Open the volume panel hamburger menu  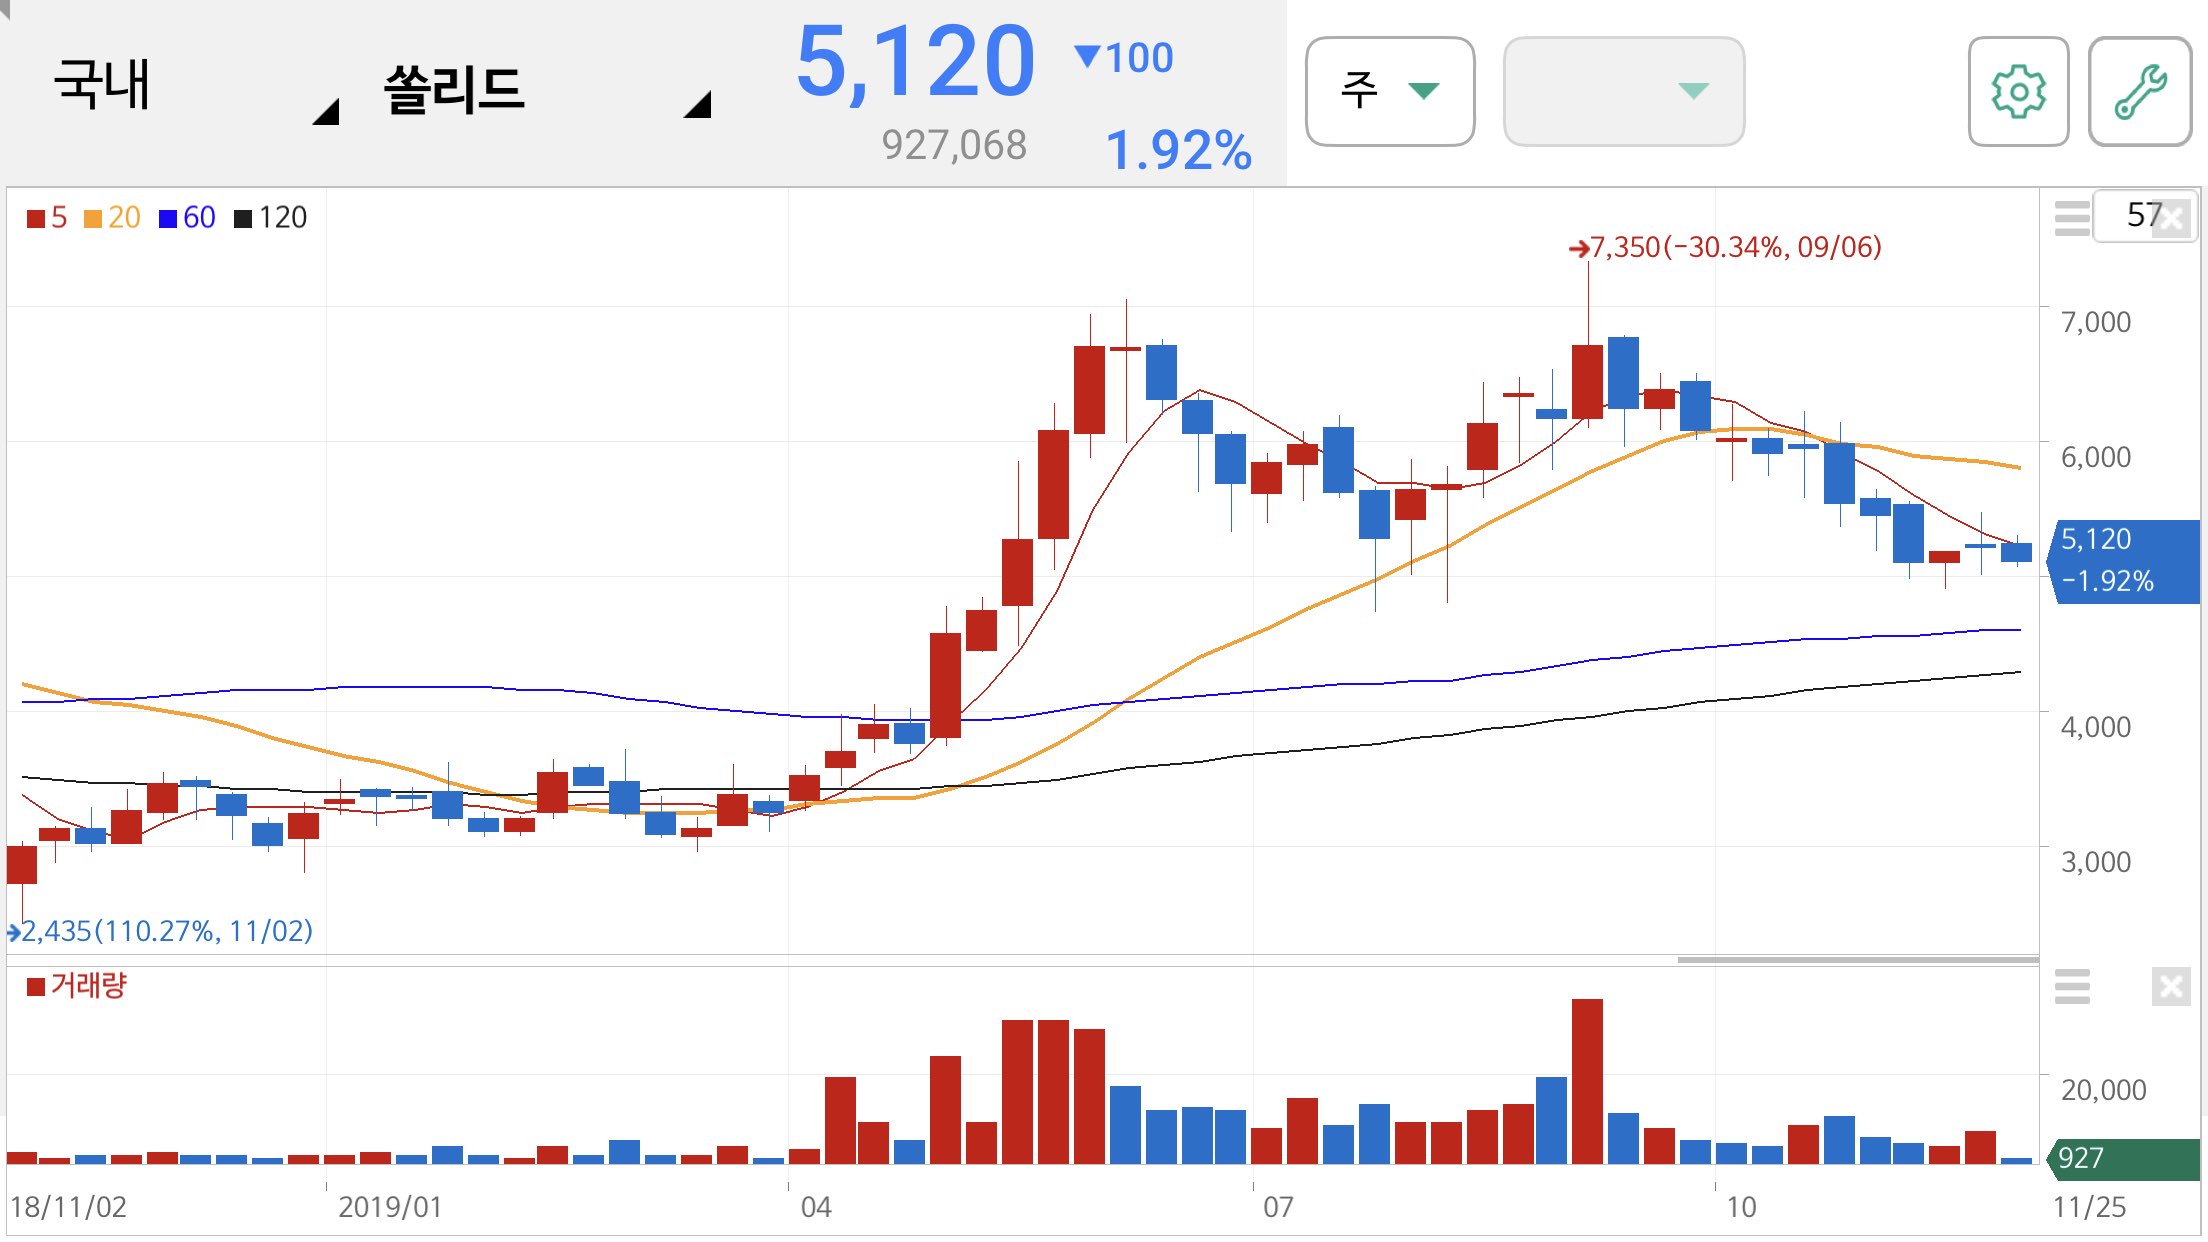tap(2072, 986)
